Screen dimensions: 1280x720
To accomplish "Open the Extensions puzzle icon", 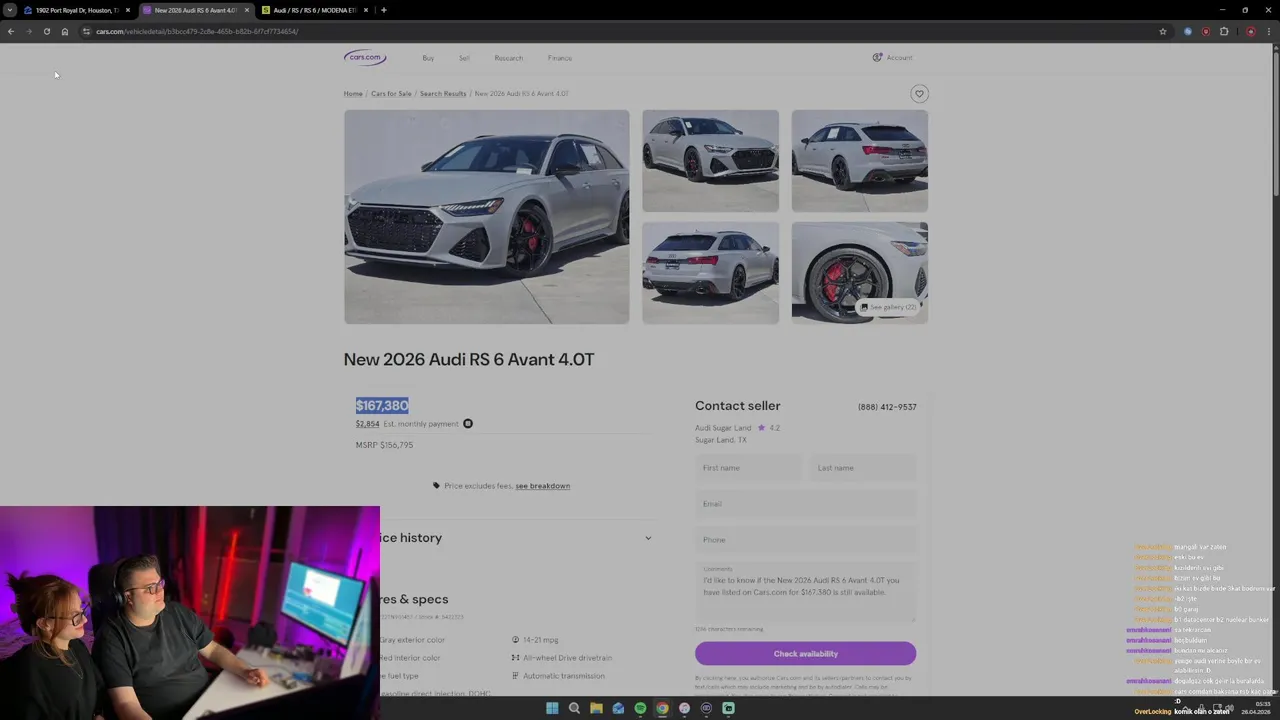I will (1224, 31).
